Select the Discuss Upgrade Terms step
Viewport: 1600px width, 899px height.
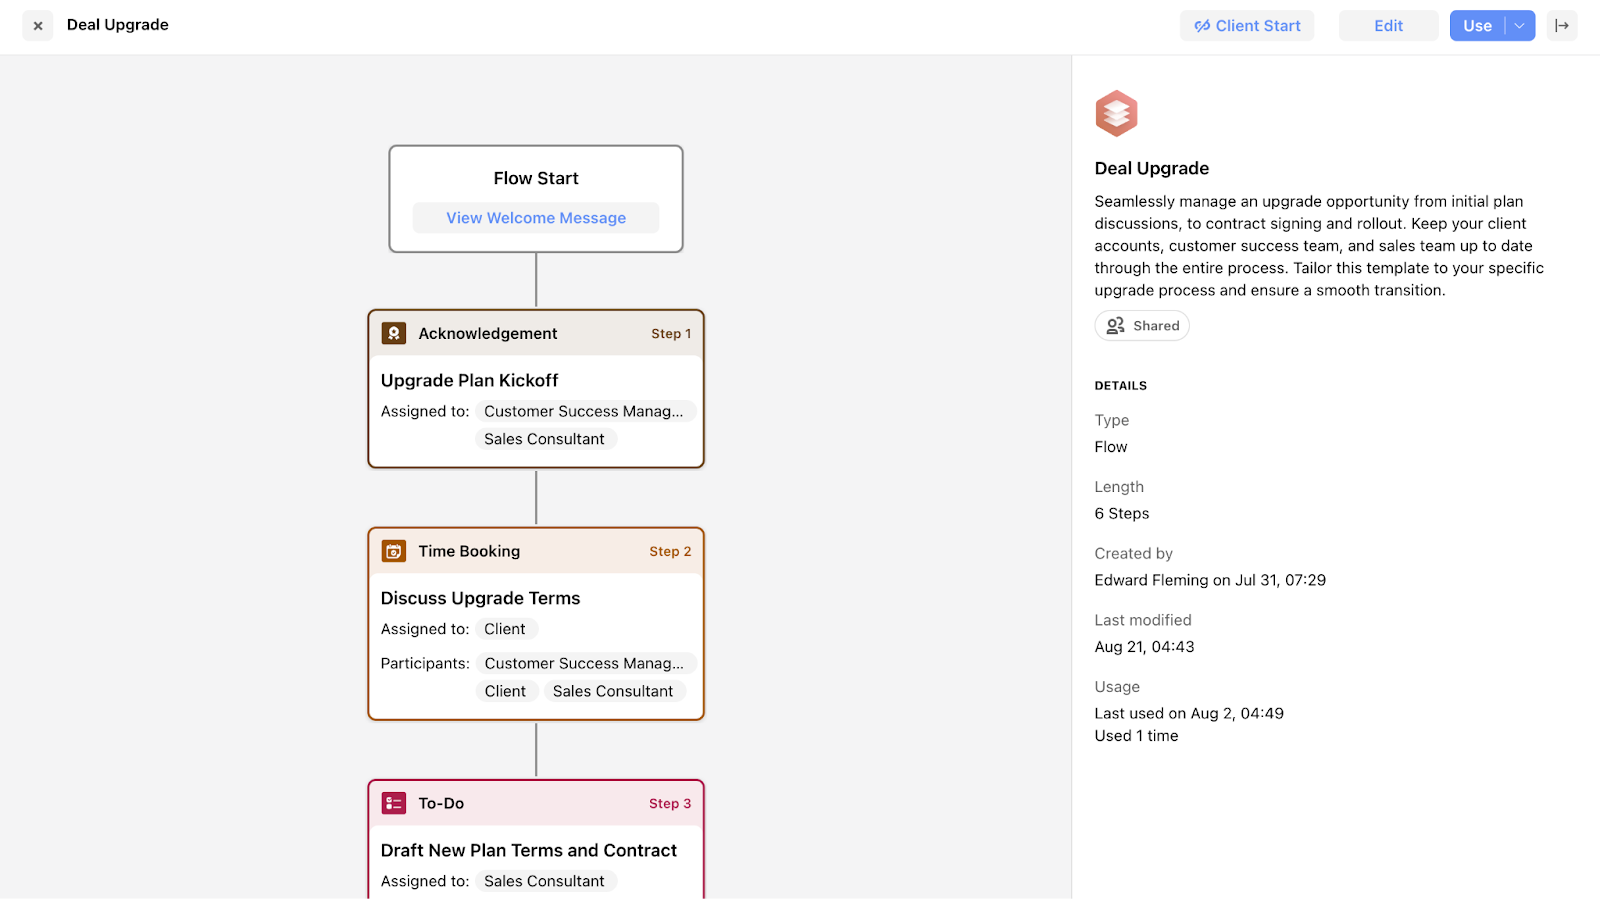coord(480,598)
